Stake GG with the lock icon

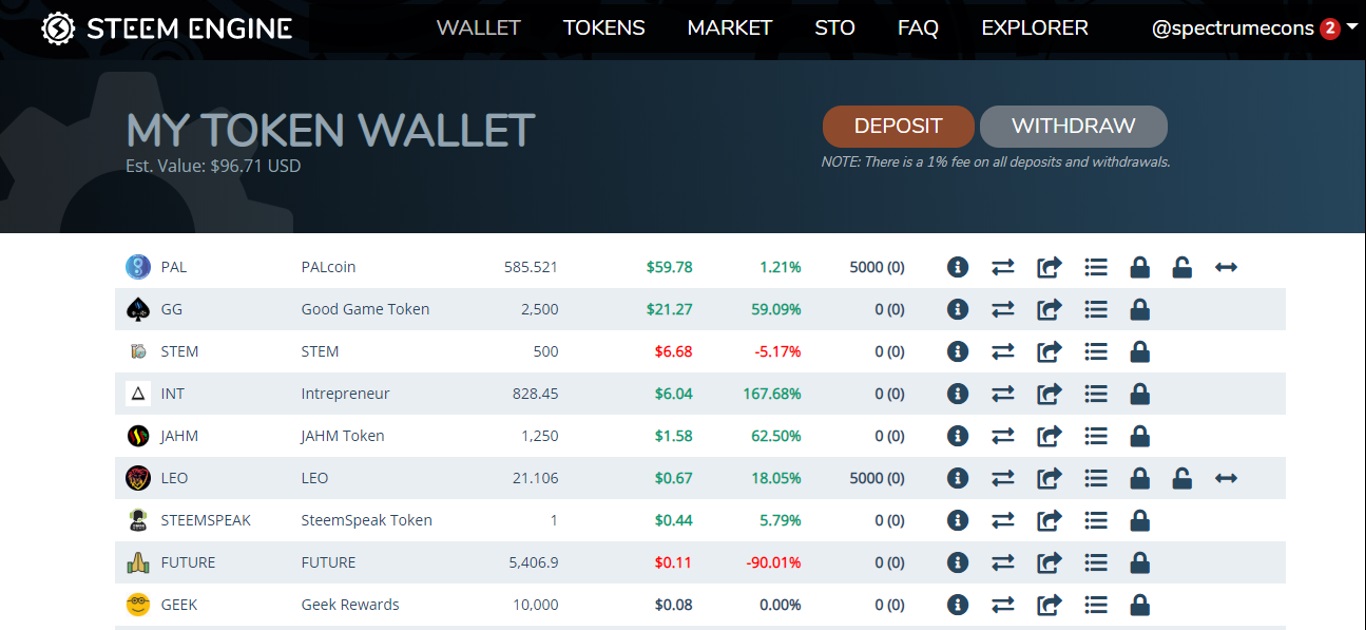[1139, 309]
